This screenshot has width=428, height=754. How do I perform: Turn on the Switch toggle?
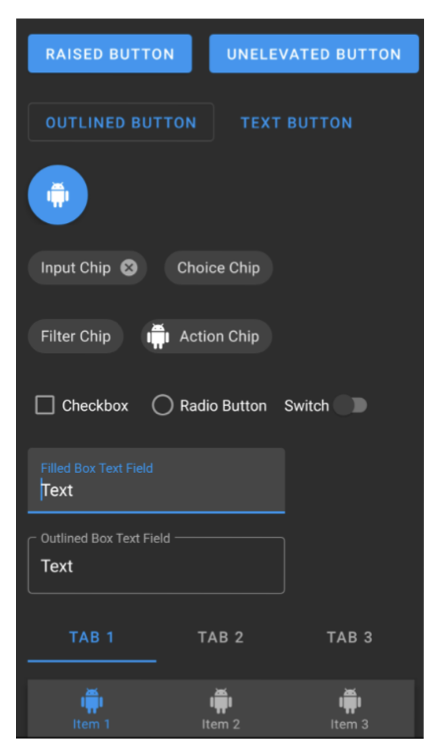350,405
